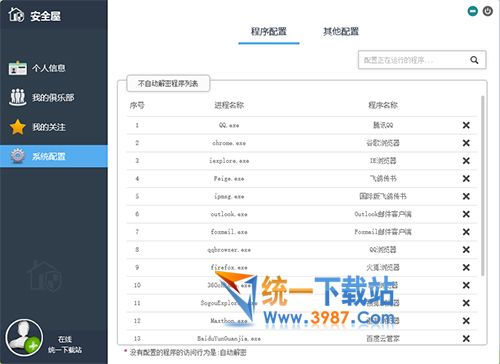This screenshot has height=364, width=500.
Task: Remove QQ.exe from the list
Action: (x=466, y=125)
